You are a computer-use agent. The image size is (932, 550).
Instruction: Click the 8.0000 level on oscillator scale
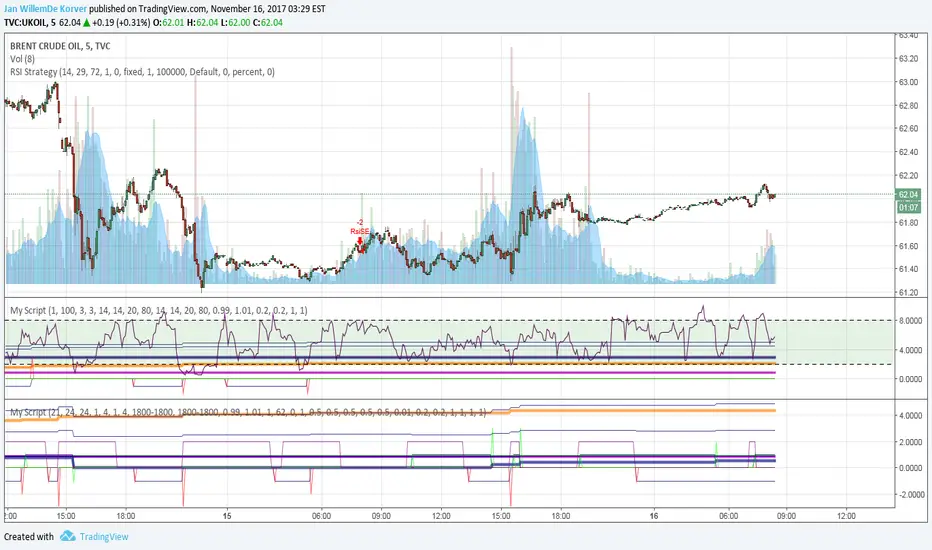[x=909, y=321]
